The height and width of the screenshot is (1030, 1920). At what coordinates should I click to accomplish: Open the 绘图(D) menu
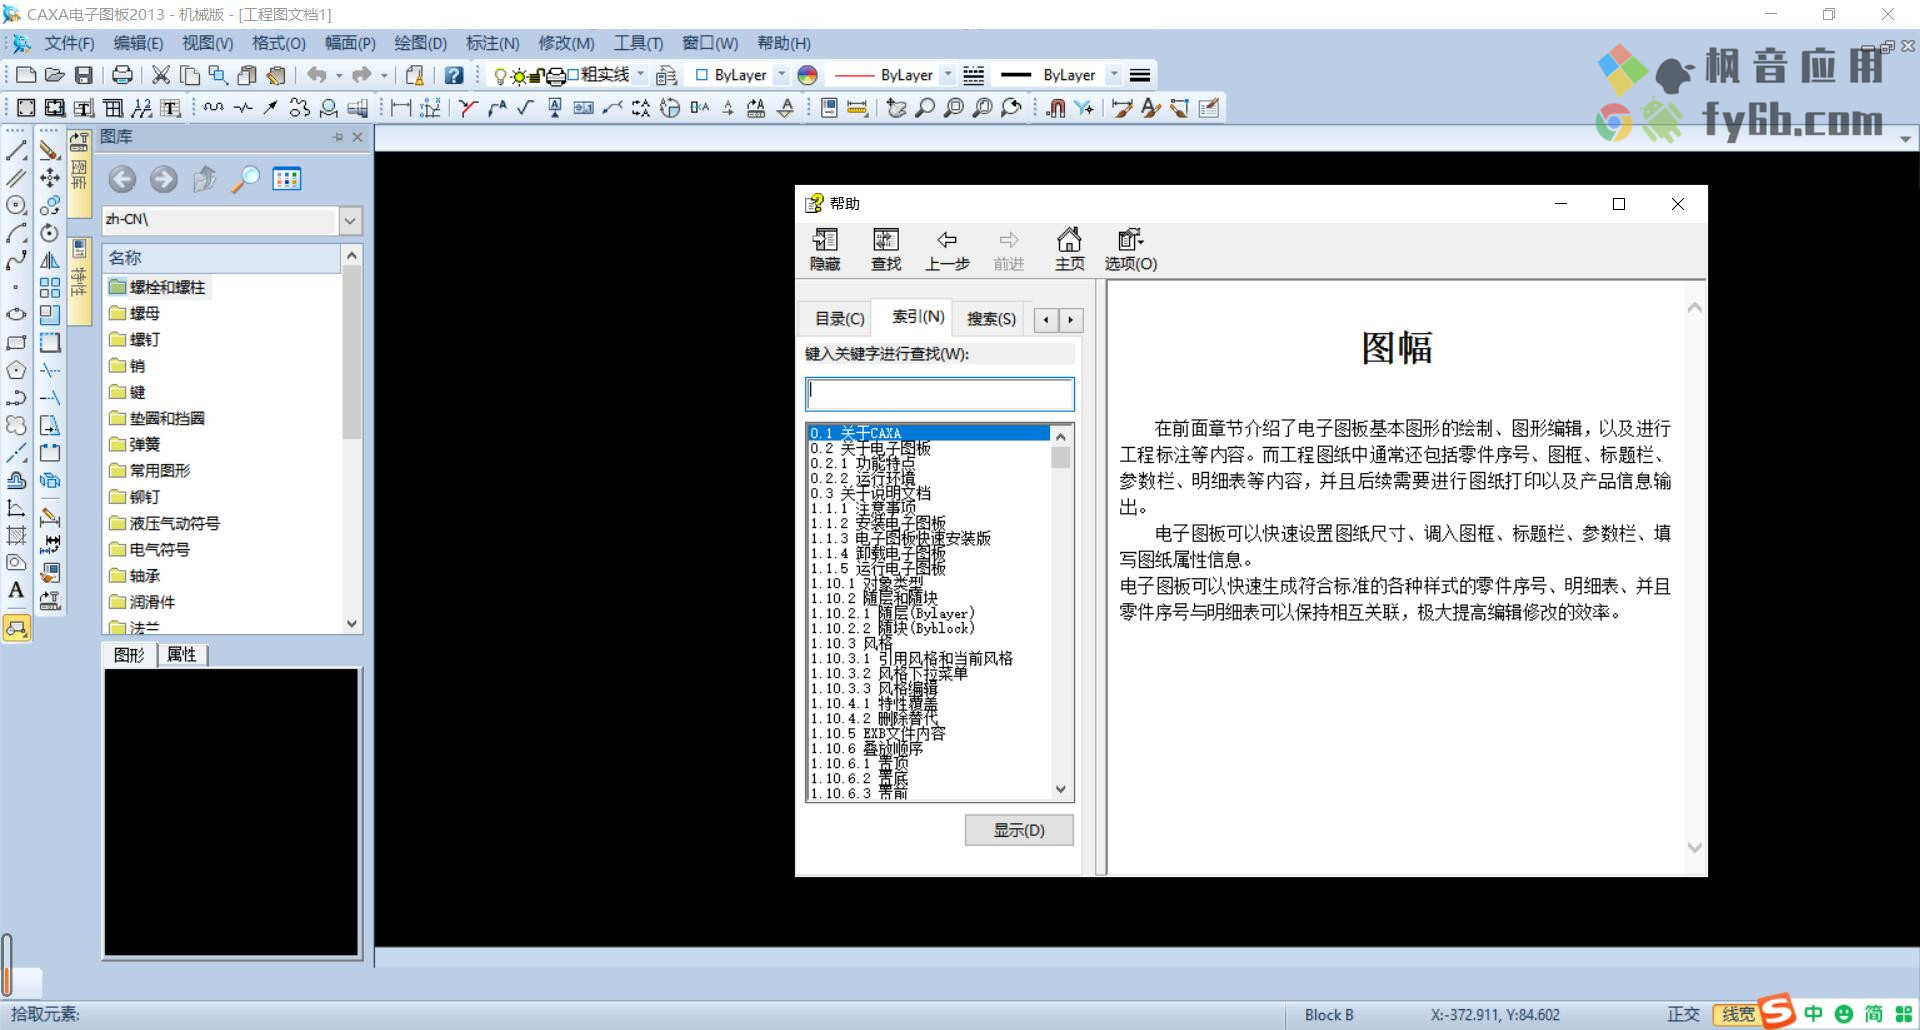(420, 43)
